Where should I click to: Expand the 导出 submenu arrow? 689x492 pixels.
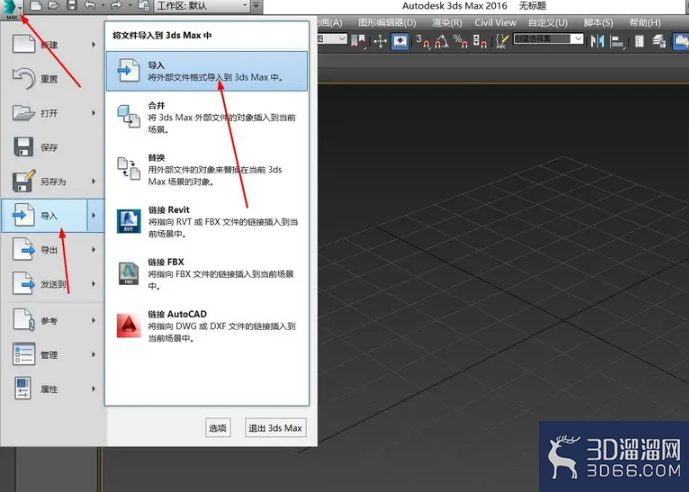[94, 250]
